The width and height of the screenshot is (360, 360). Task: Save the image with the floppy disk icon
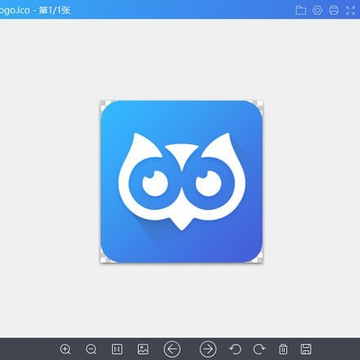pos(306,349)
